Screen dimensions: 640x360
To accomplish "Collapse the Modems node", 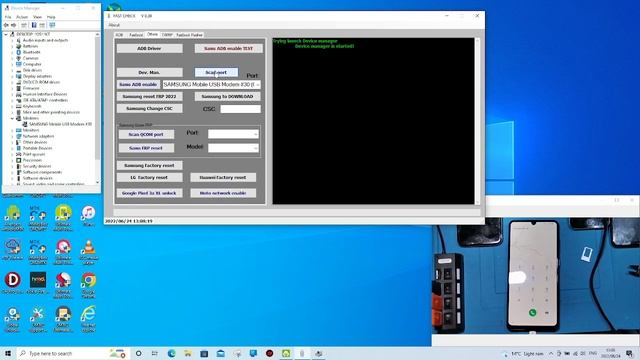I will click(x=12, y=118).
